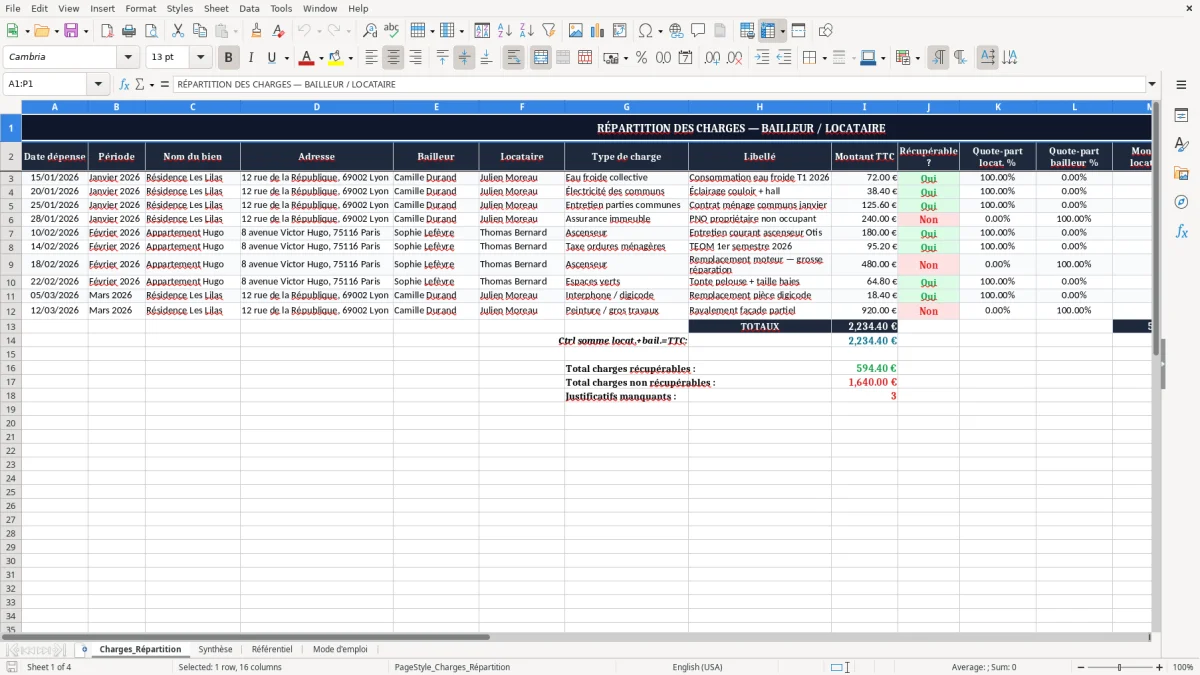
Task: Switch to the Référentiel sheet tab
Action: click(x=272, y=649)
